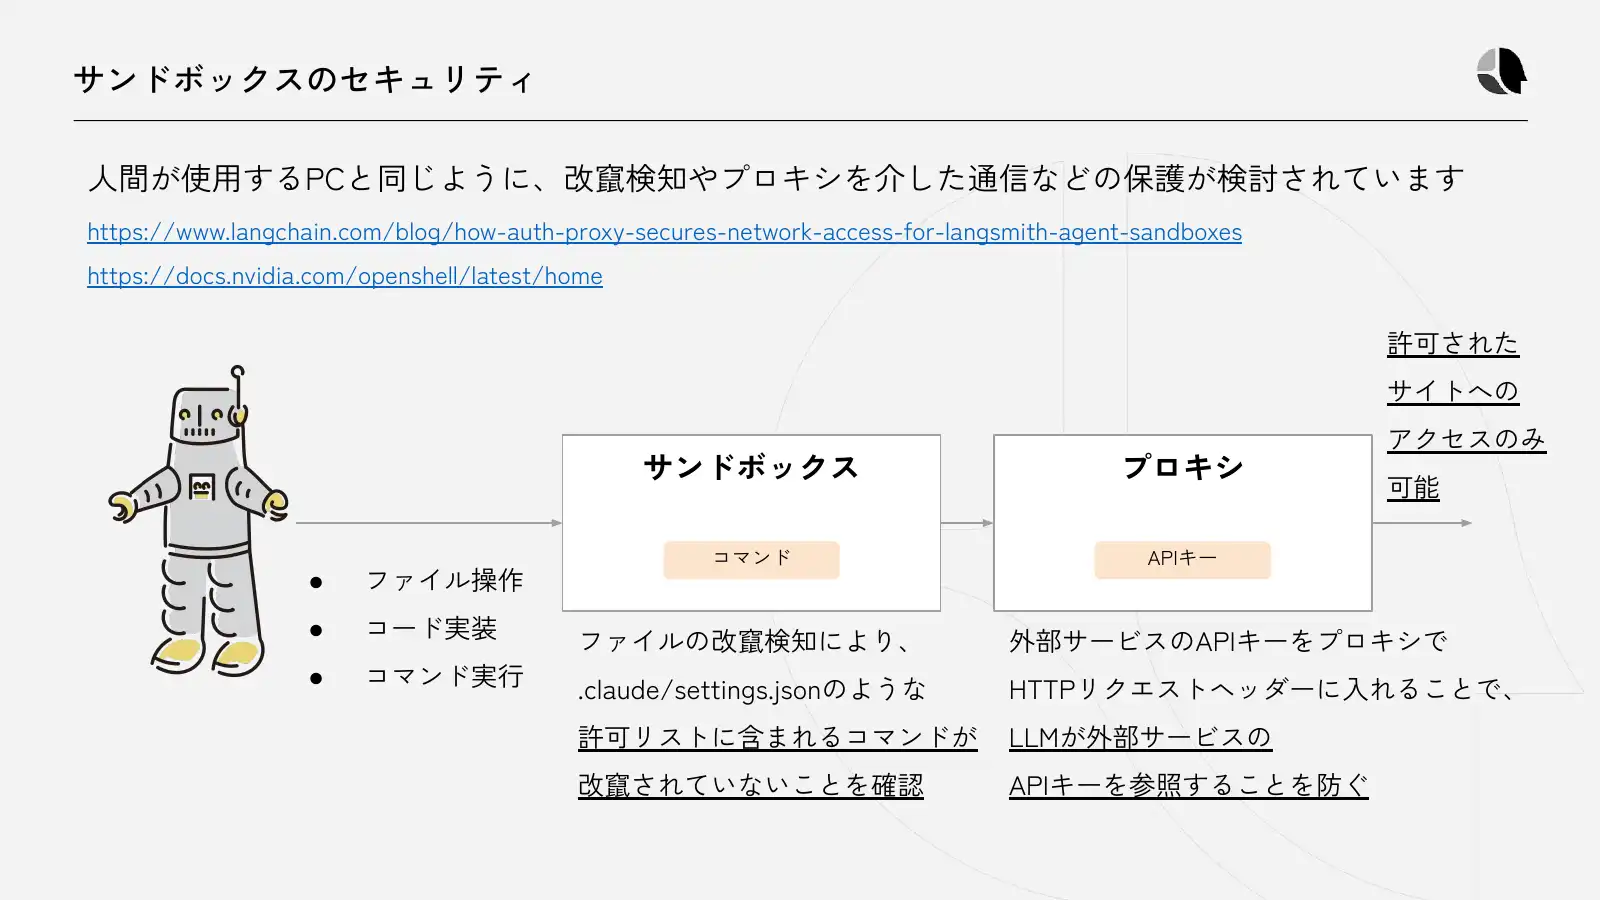This screenshot has height=900, width=1600.
Task: Click the サンドボックス box heading
Action: pos(751,467)
